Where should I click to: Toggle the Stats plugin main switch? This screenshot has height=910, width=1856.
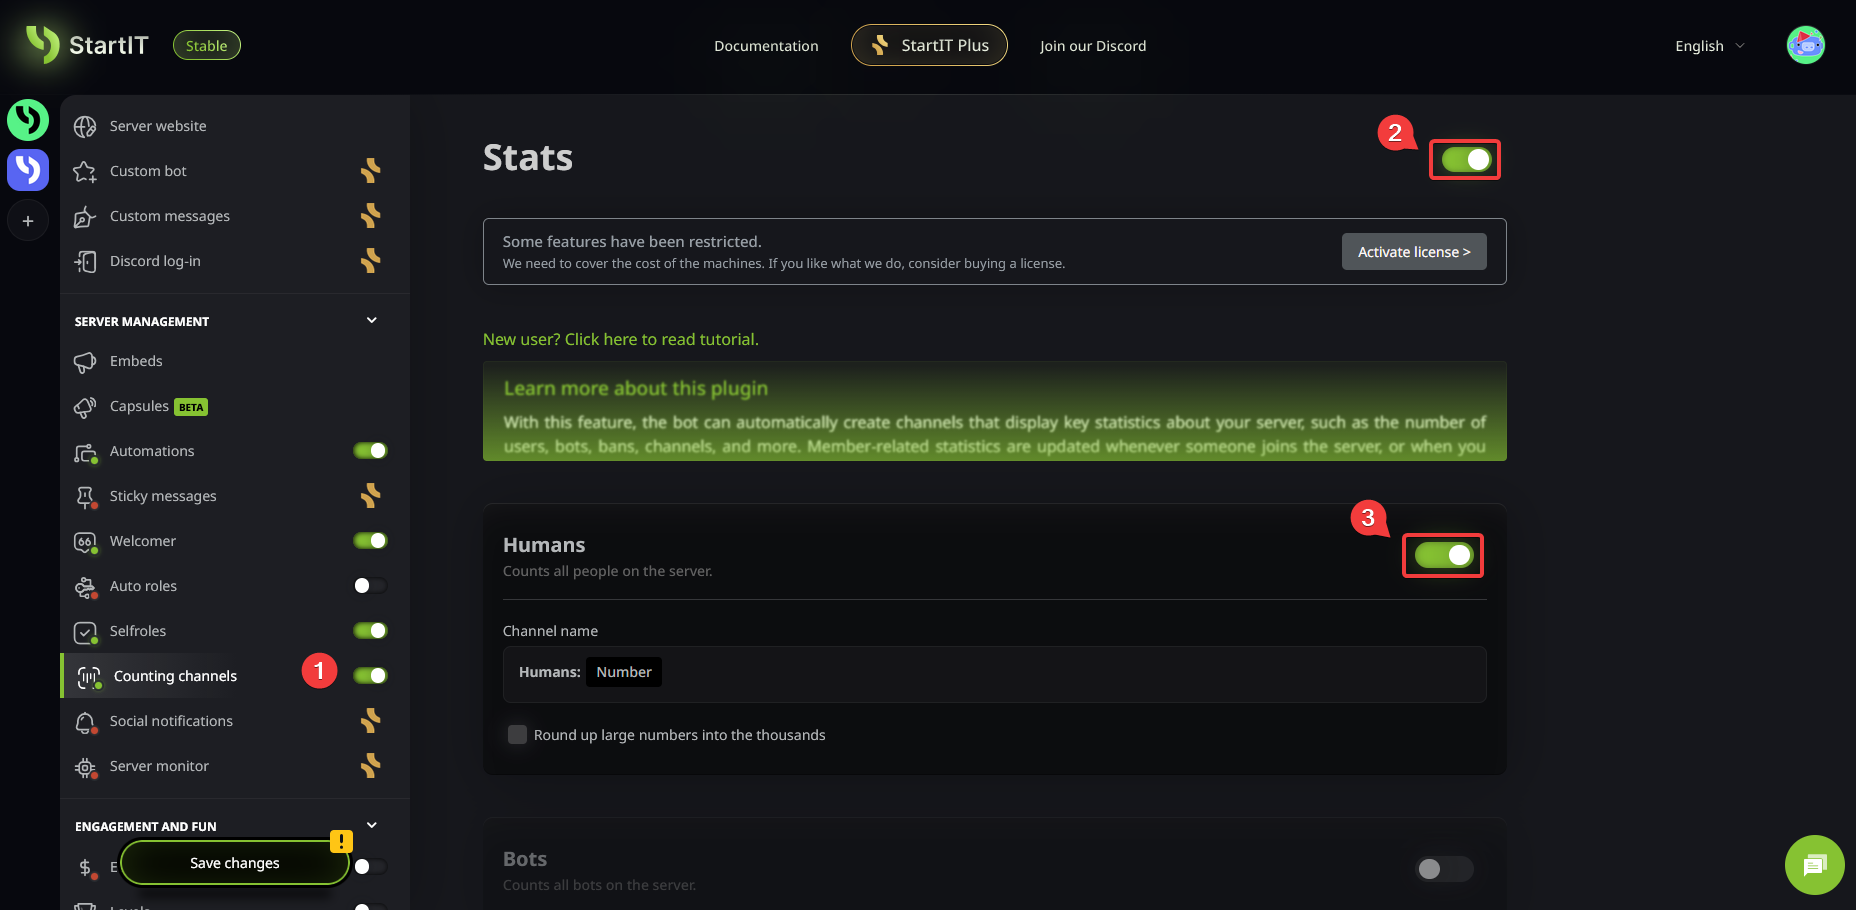[1465, 160]
